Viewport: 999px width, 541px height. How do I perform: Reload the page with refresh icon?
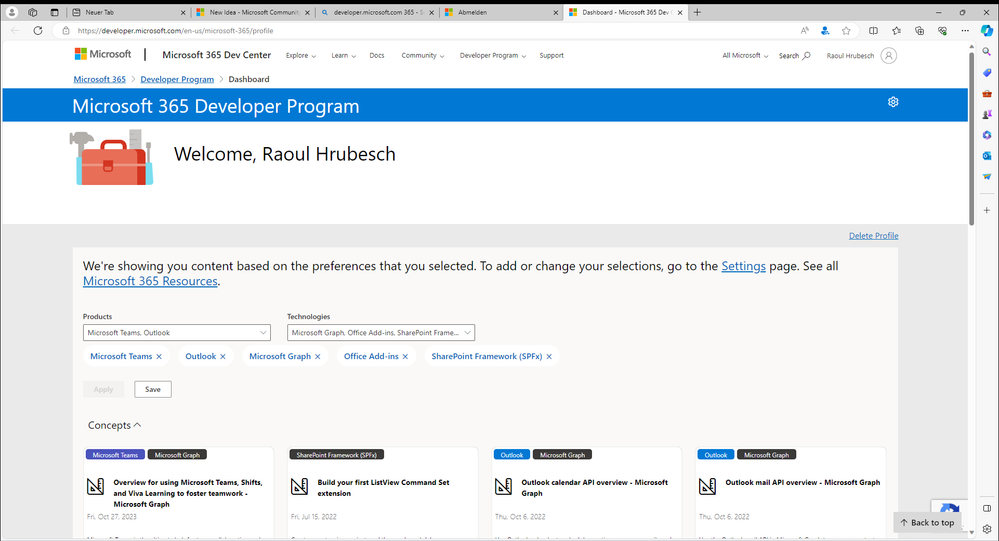pos(38,31)
